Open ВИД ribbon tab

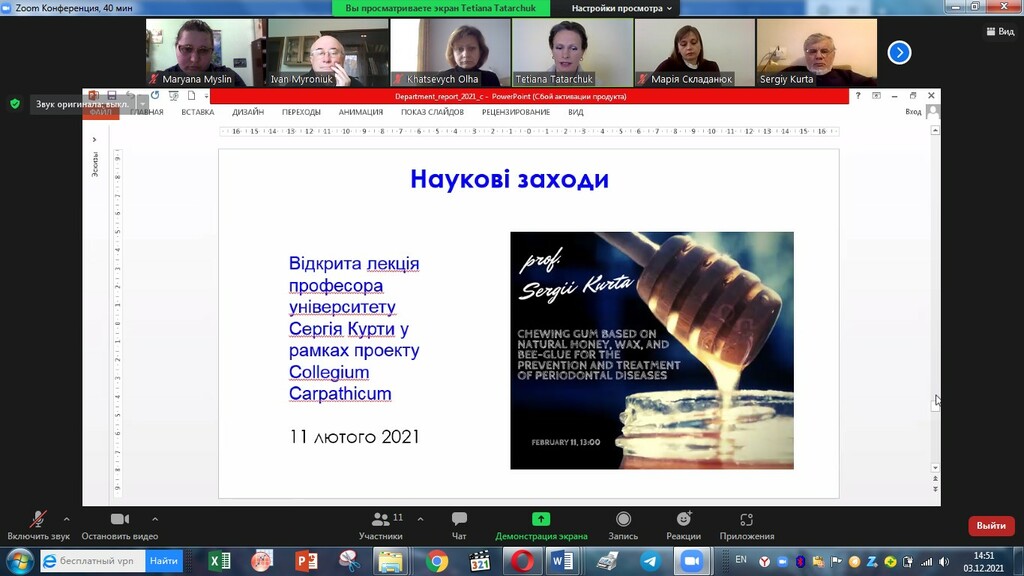click(x=575, y=112)
